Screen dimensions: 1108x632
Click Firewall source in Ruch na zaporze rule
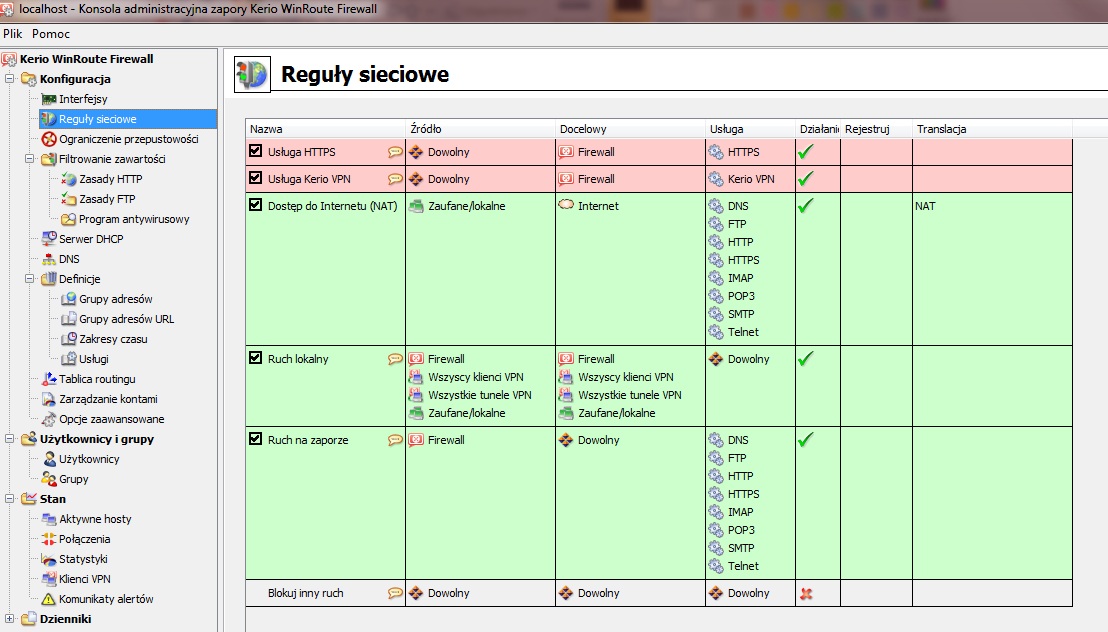point(446,440)
